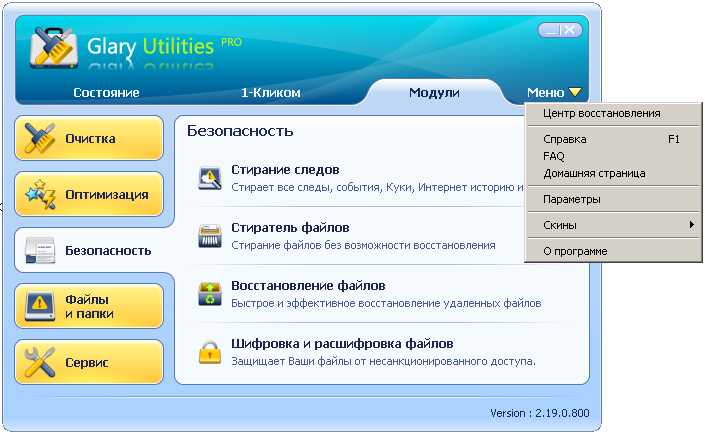Click the document icon beside Безопасность

pyautogui.click(x=40, y=250)
